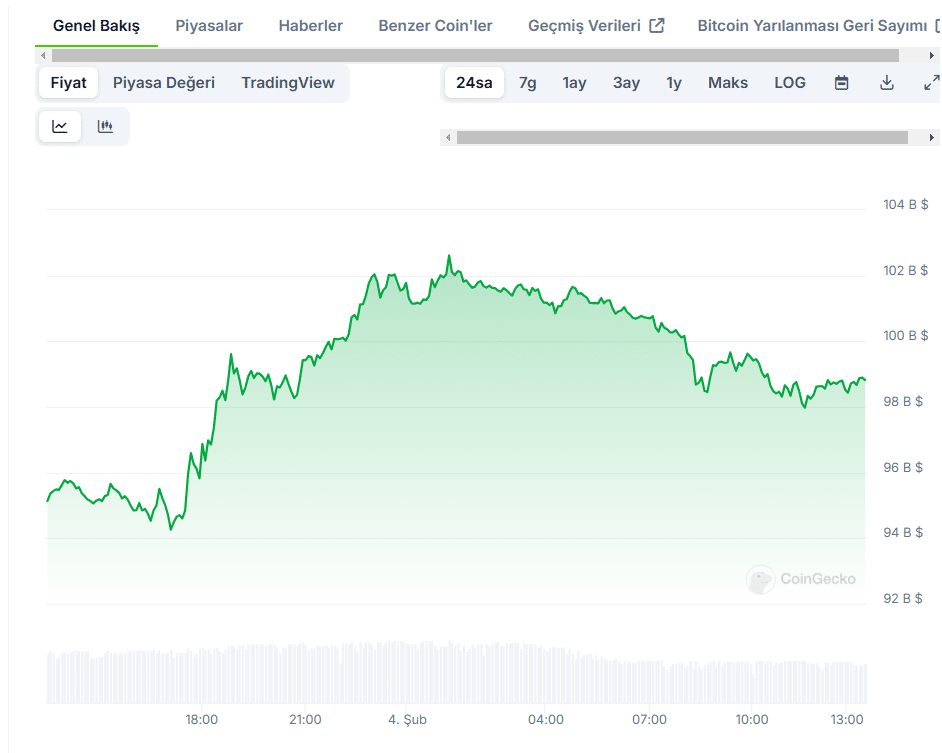Switch to candlestick chart icon
Screen dimensions: 942x753
pyautogui.click(x=105, y=127)
